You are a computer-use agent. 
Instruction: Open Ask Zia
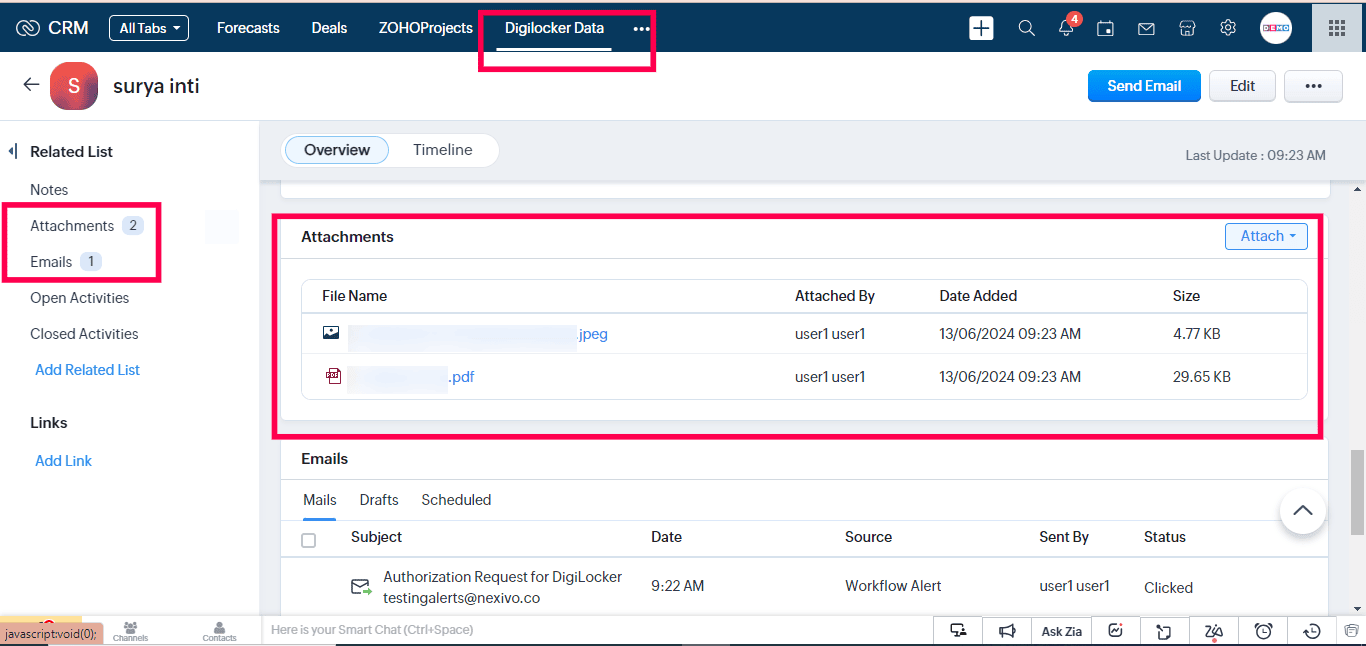[1062, 631]
